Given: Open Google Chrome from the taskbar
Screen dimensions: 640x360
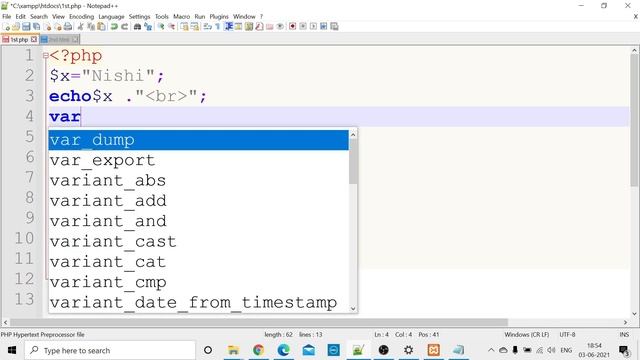Looking at the screenshot, I should 258,350.
